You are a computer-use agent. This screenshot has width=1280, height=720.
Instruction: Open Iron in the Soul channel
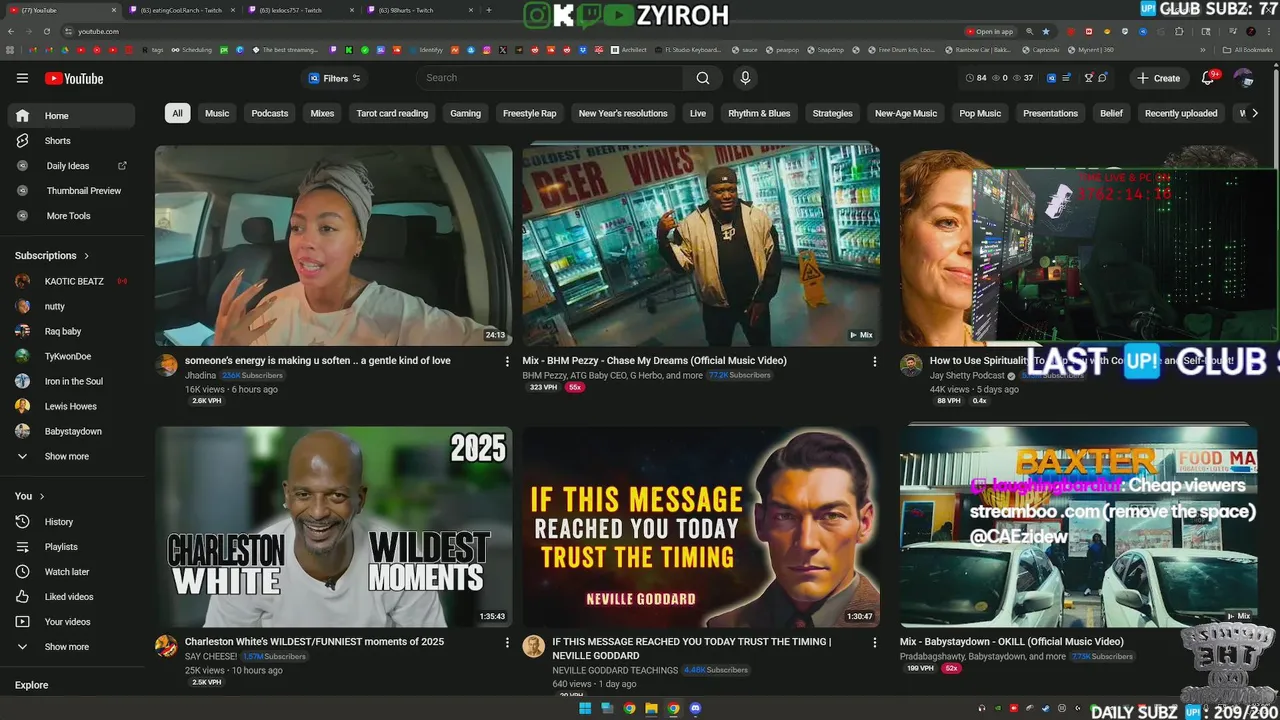[x=73, y=381]
